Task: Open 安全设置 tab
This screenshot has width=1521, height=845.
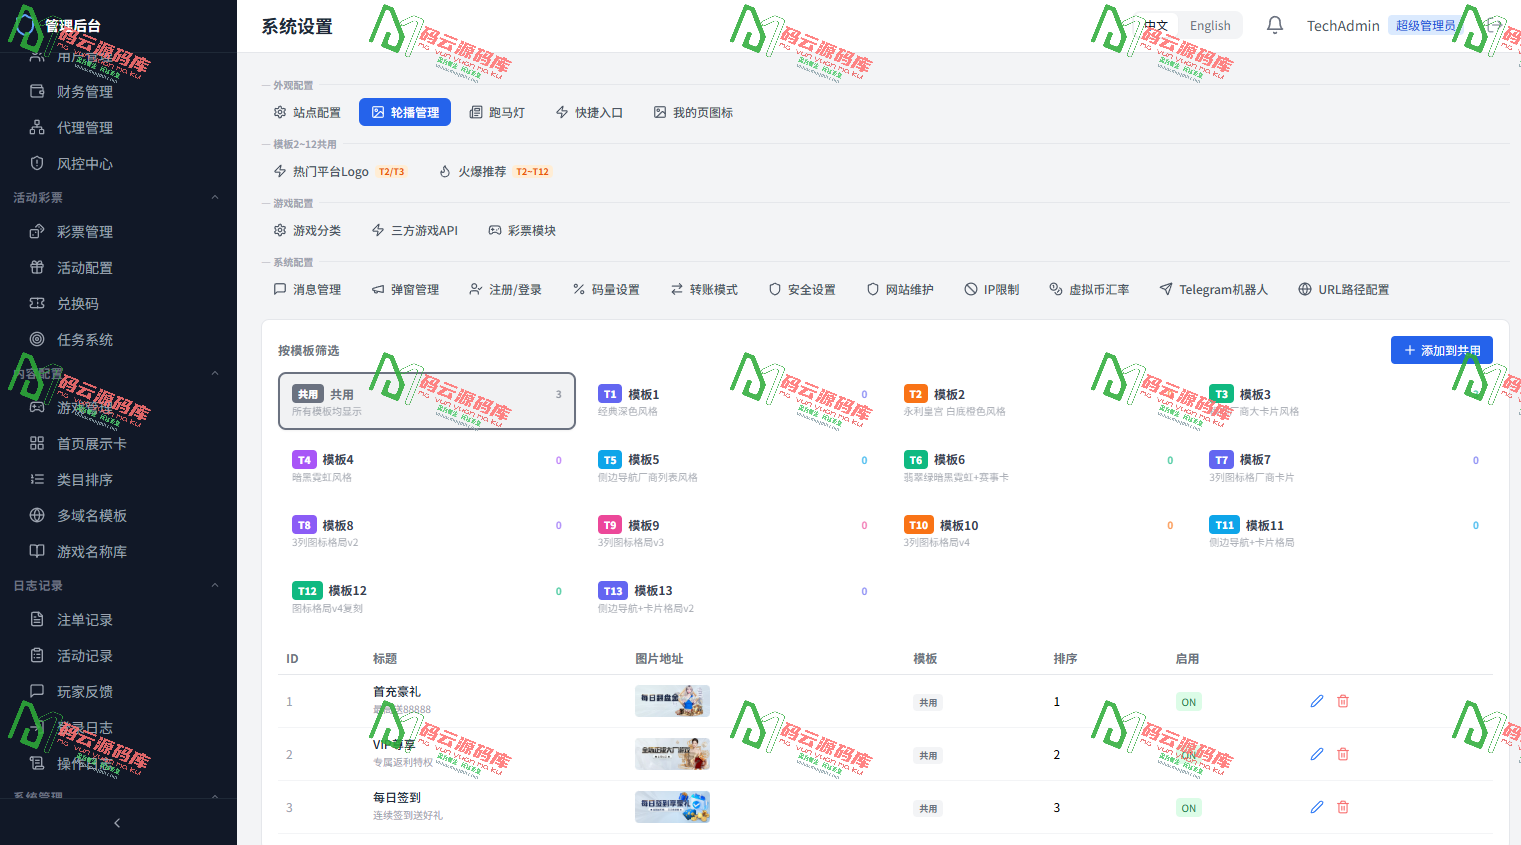Action: click(x=802, y=289)
